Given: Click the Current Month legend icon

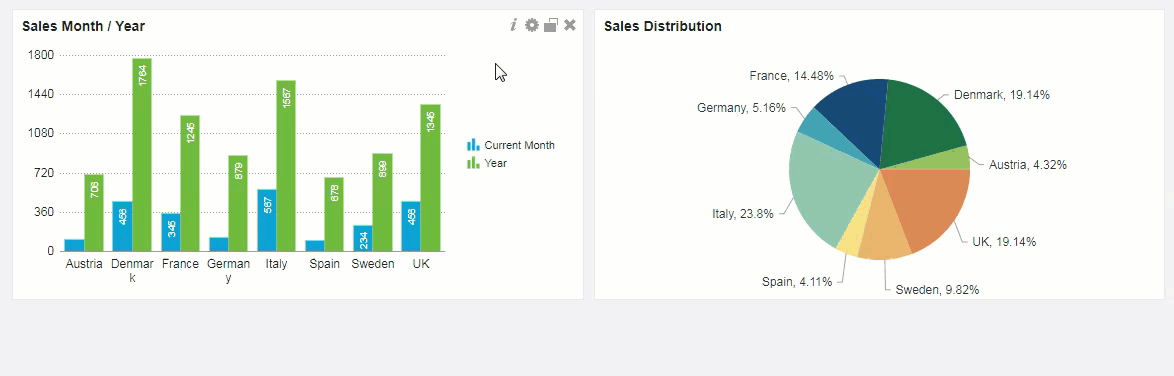Looking at the screenshot, I should point(473,145).
